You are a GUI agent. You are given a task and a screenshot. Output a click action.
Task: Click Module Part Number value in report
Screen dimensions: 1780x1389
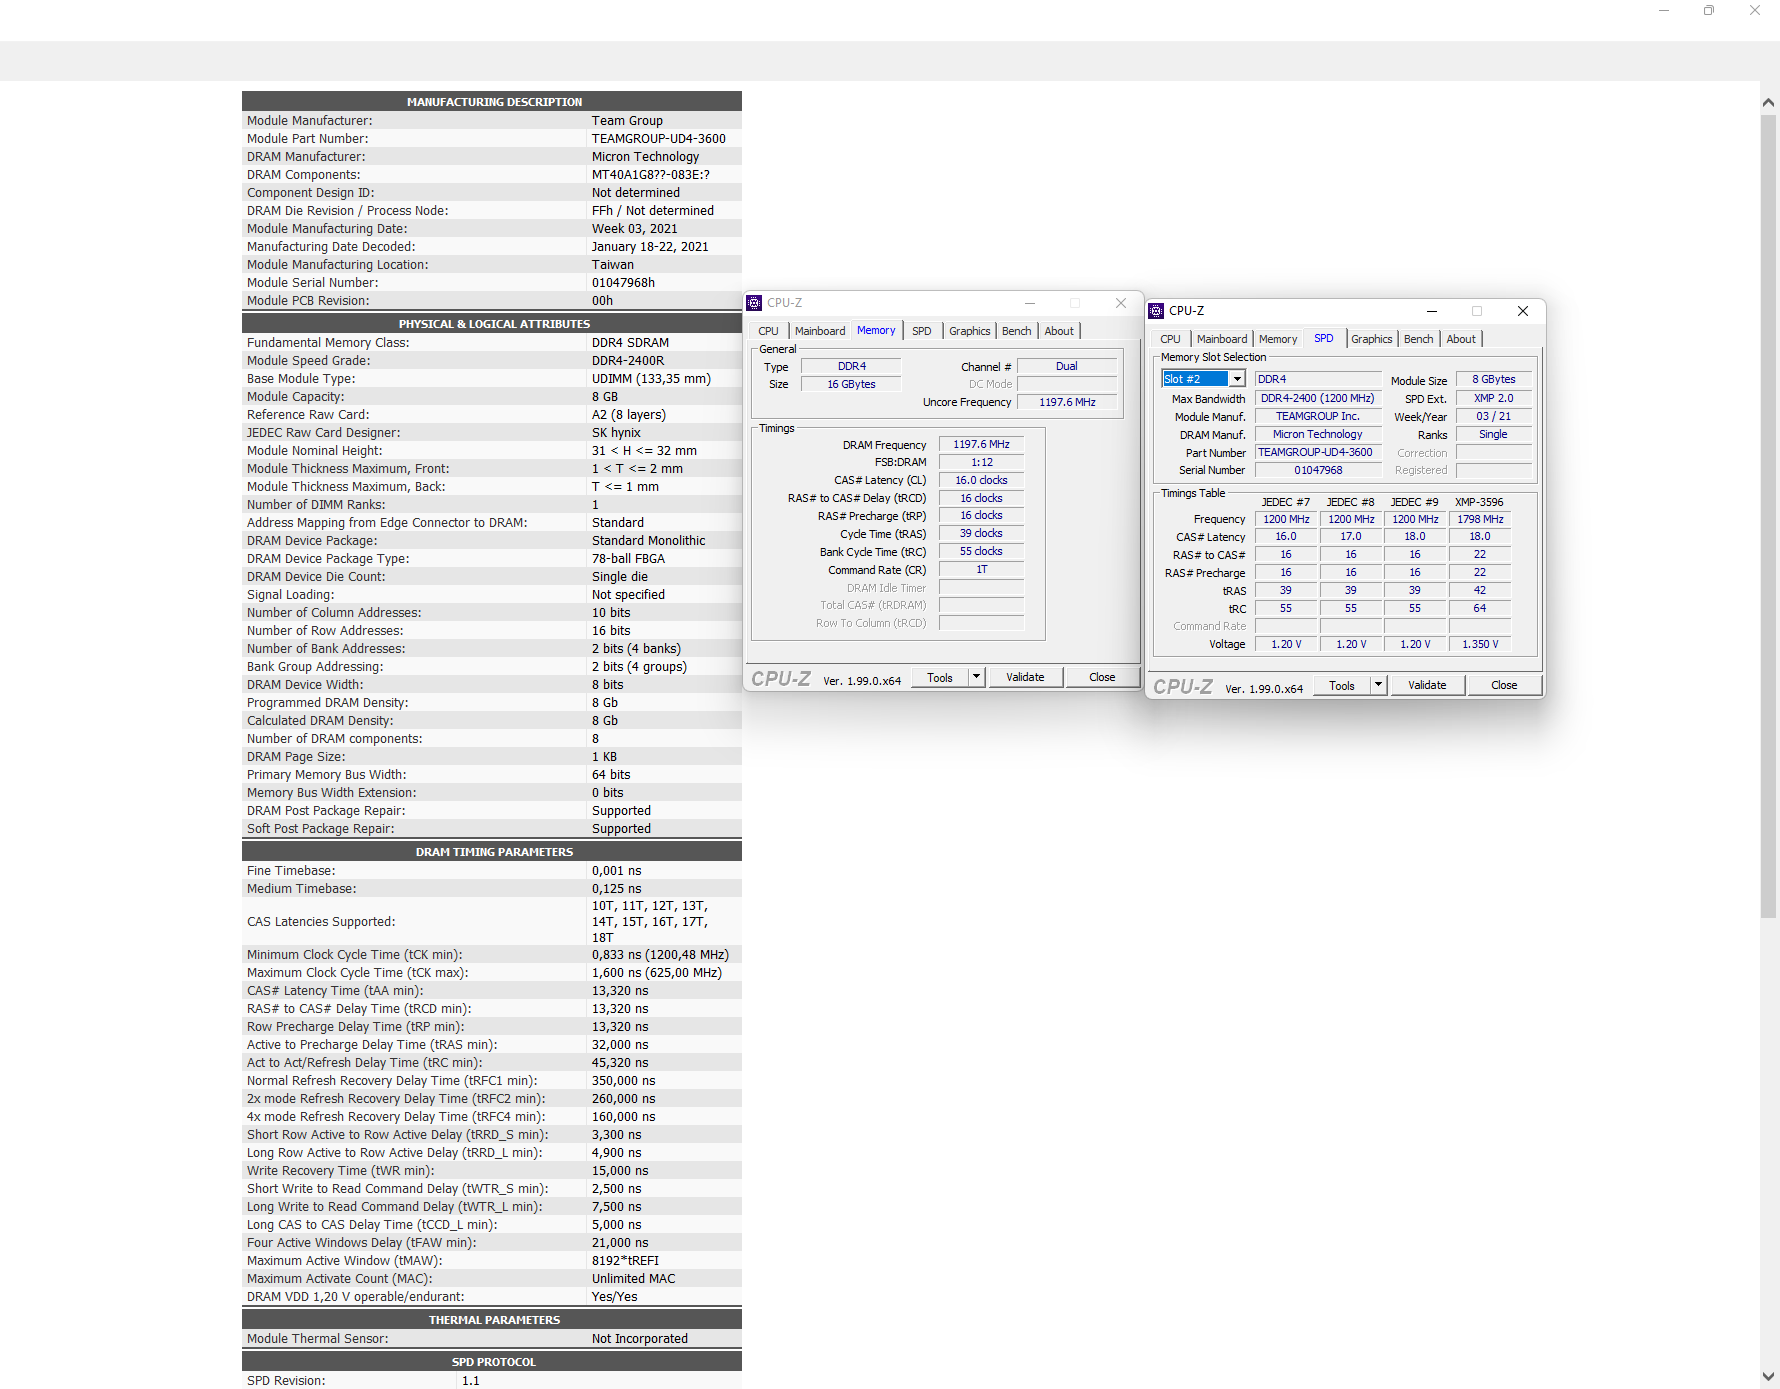coord(659,139)
